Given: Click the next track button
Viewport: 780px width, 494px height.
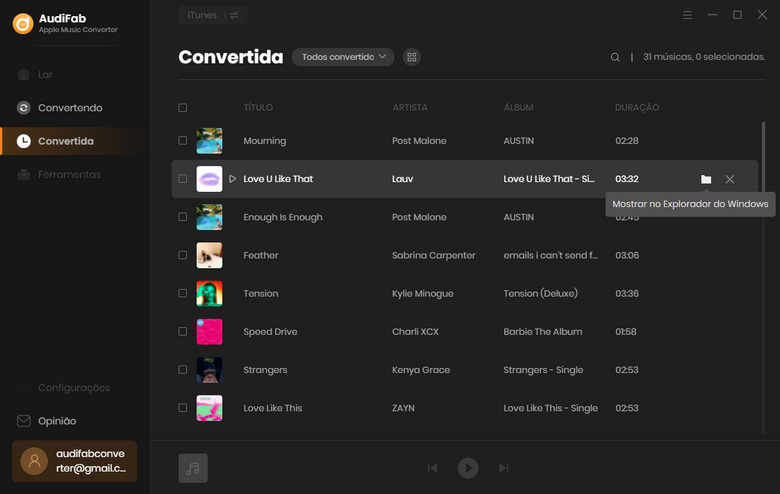Looking at the screenshot, I should point(503,468).
